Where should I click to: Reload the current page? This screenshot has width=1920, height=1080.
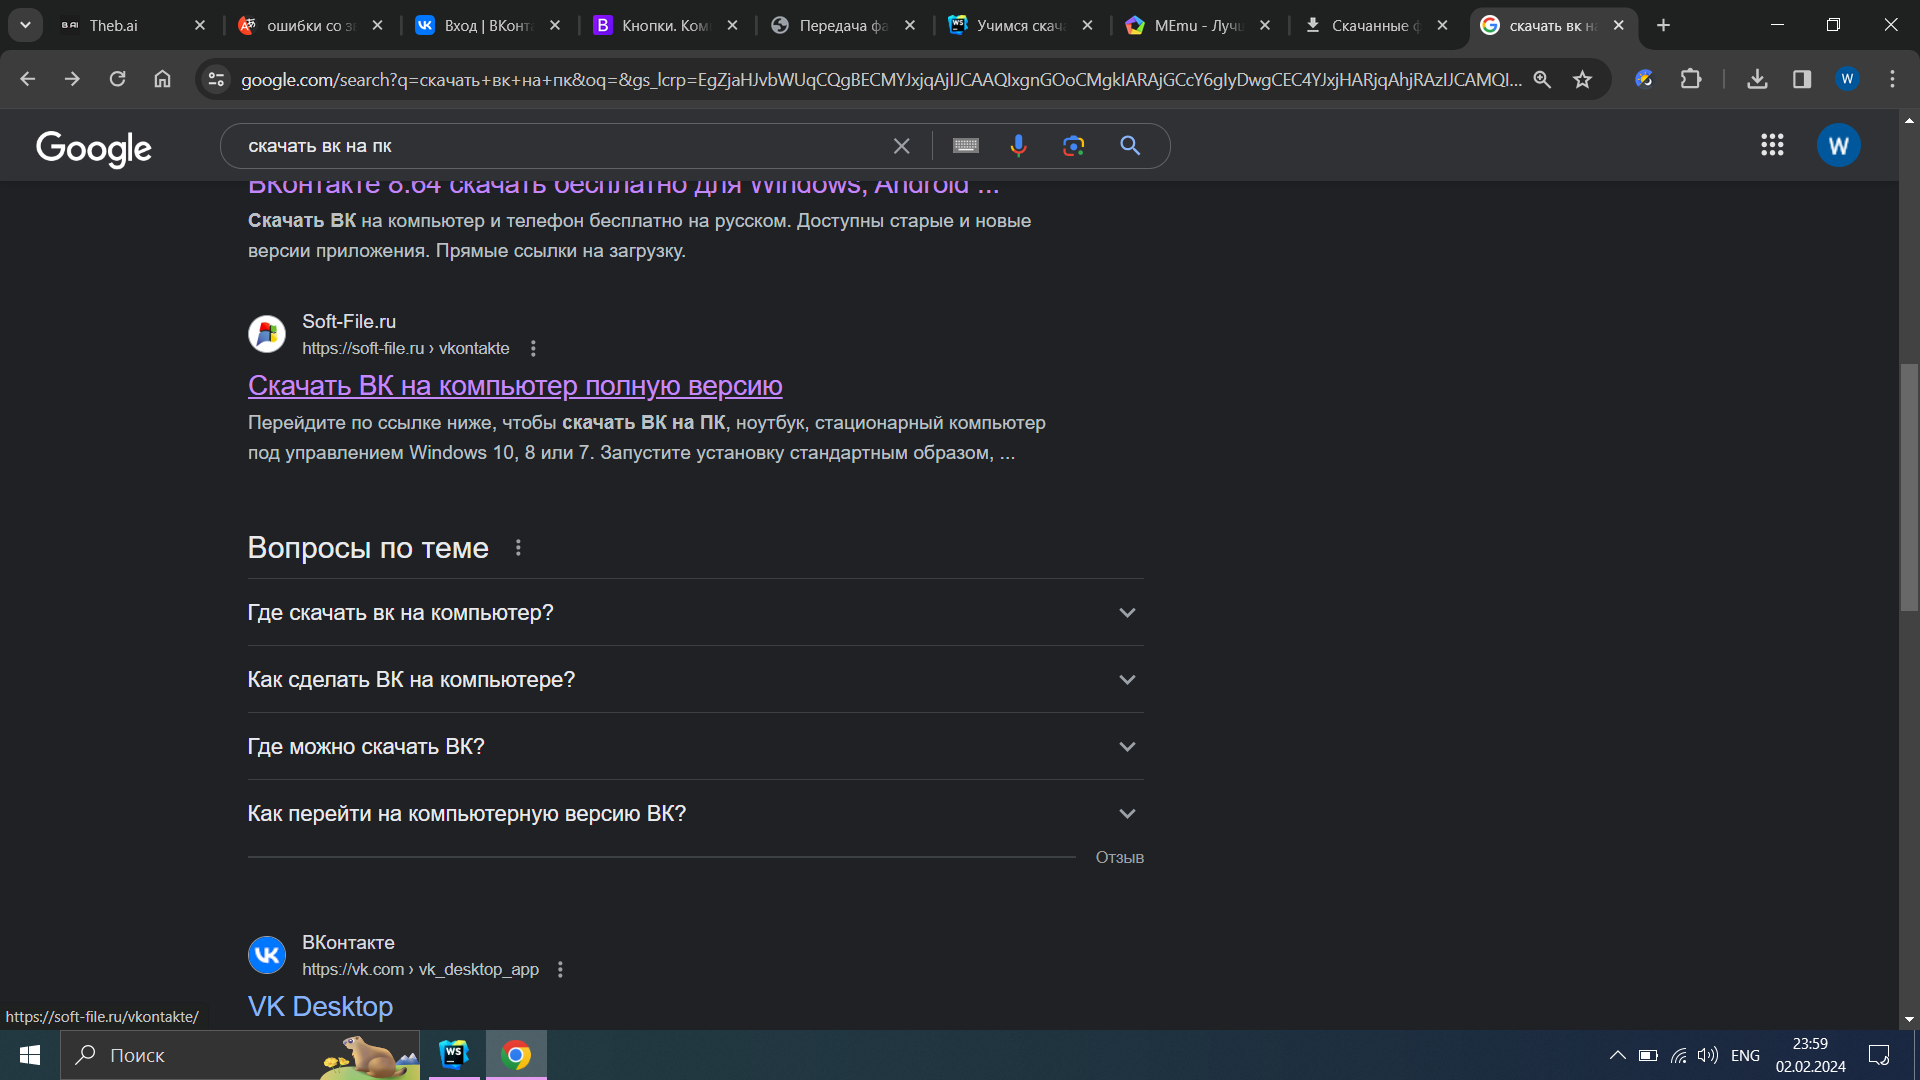(x=117, y=79)
